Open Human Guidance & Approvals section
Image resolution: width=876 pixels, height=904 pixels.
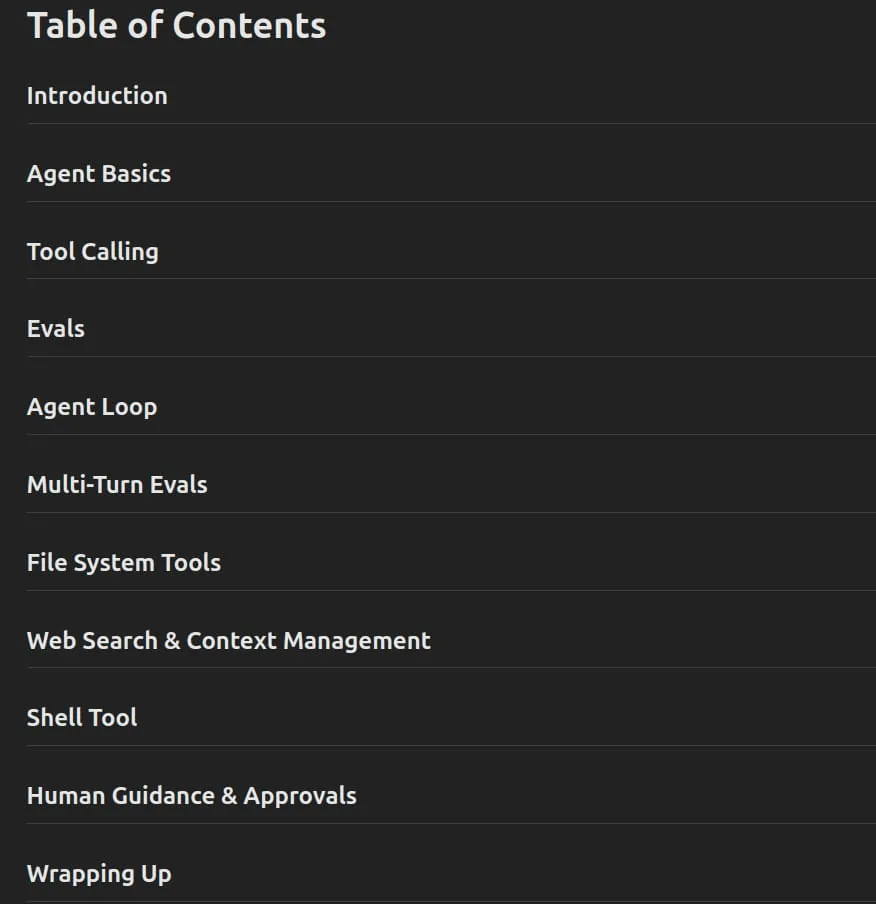(x=192, y=796)
